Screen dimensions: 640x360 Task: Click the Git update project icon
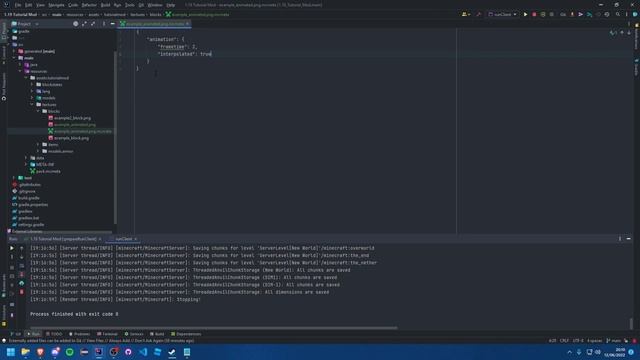[572, 14]
